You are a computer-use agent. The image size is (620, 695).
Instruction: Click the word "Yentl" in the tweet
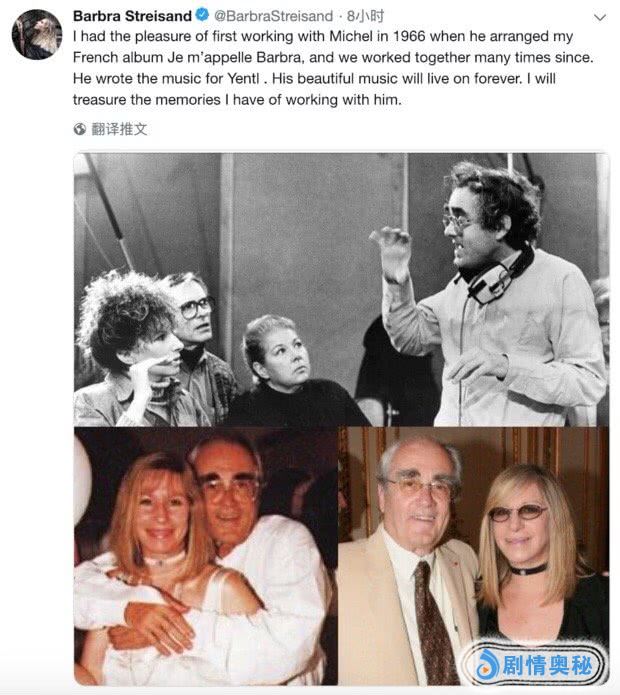tap(243, 78)
